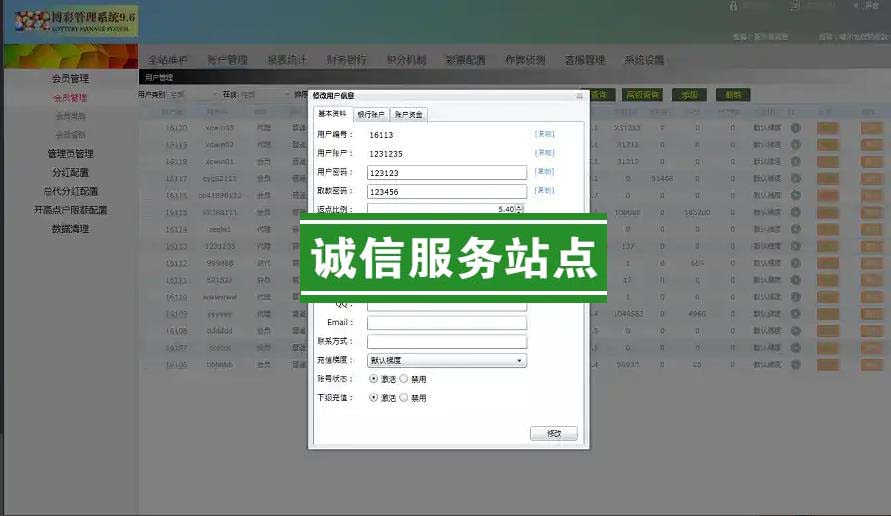The image size is (891, 516).
Task: Select 禁用 for 下级充值
Action: (404, 397)
